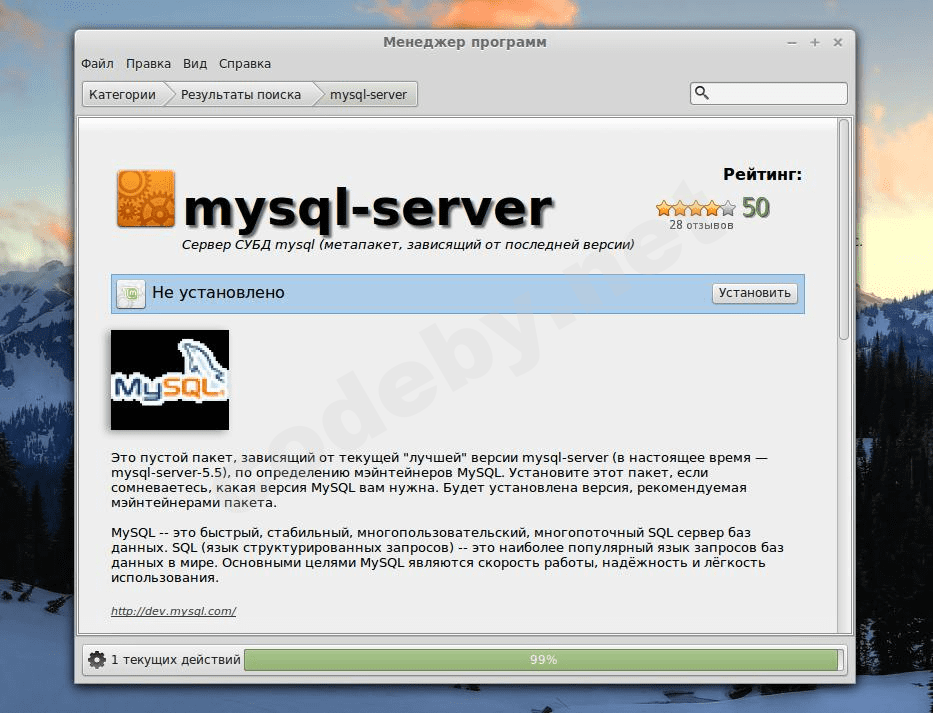Open the Правка menu

[148, 64]
